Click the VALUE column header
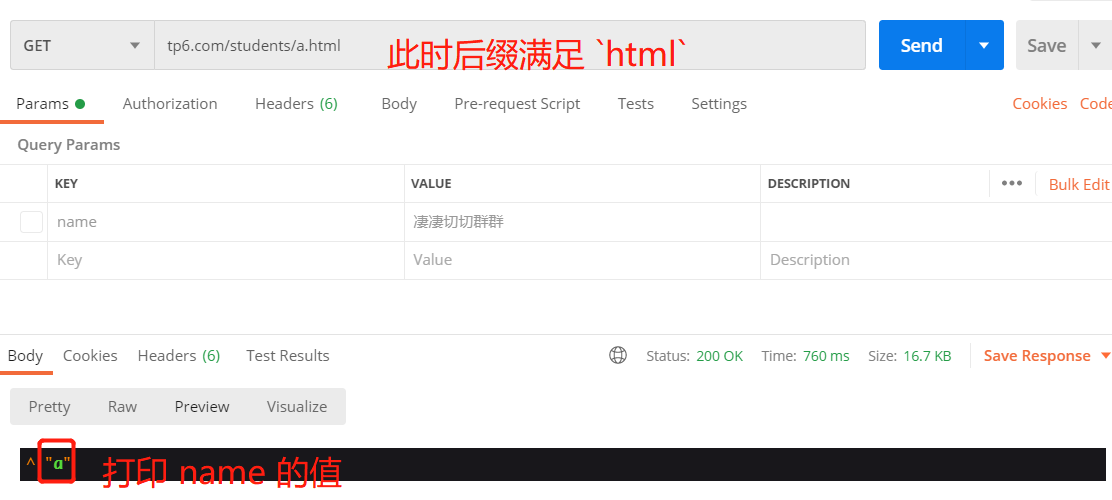The height and width of the screenshot is (500, 1112). (x=431, y=184)
